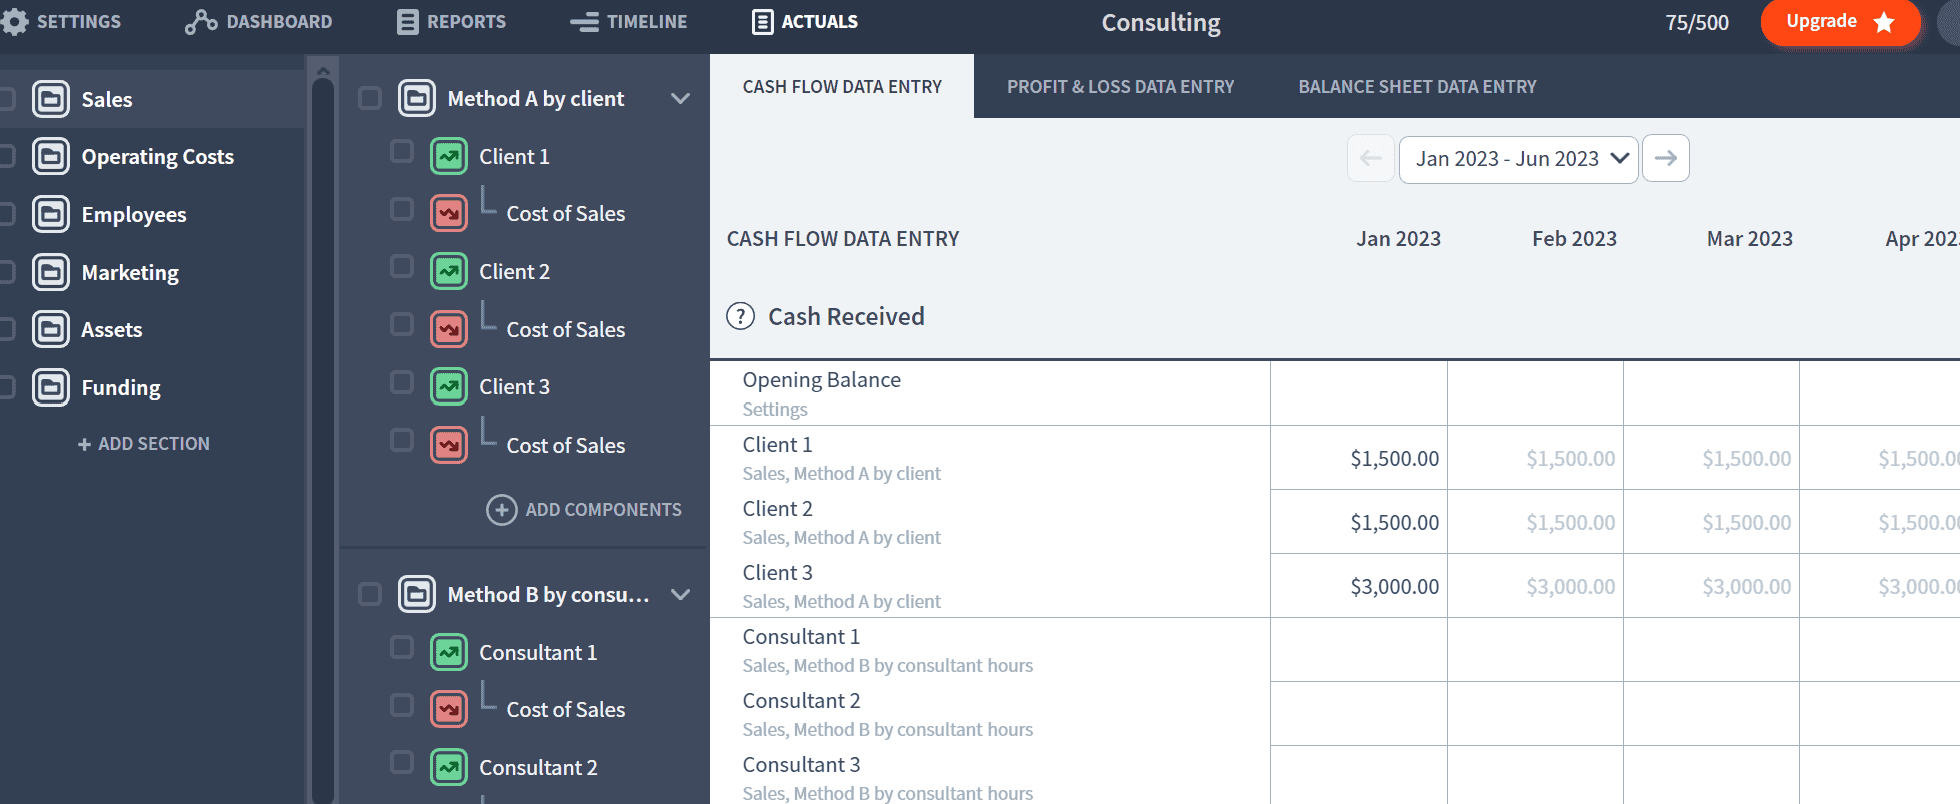The height and width of the screenshot is (804, 1960).
Task: Click the components panel scrollbar
Action: pyautogui.click(x=322, y=440)
